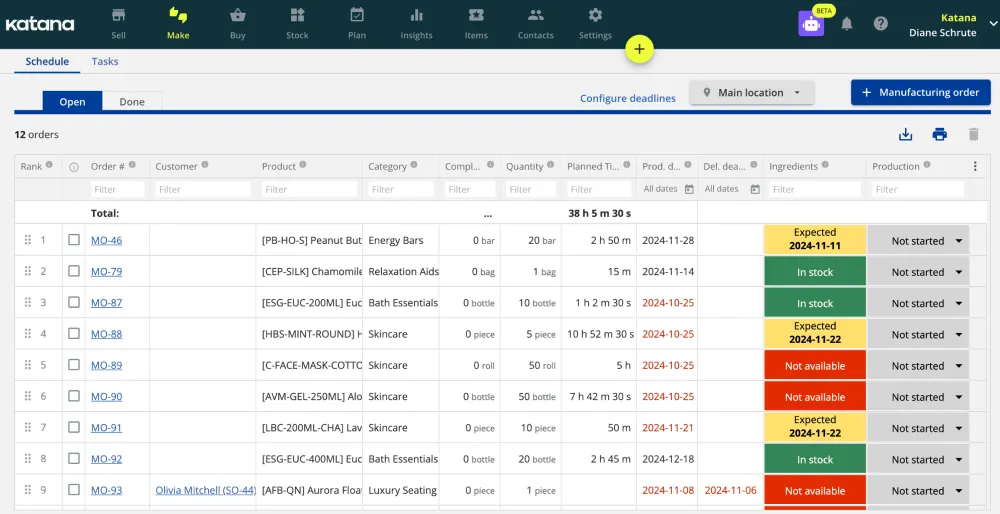The width and height of the screenshot is (1000, 514).
Task: Print the manufacturing orders list
Action: (x=939, y=135)
